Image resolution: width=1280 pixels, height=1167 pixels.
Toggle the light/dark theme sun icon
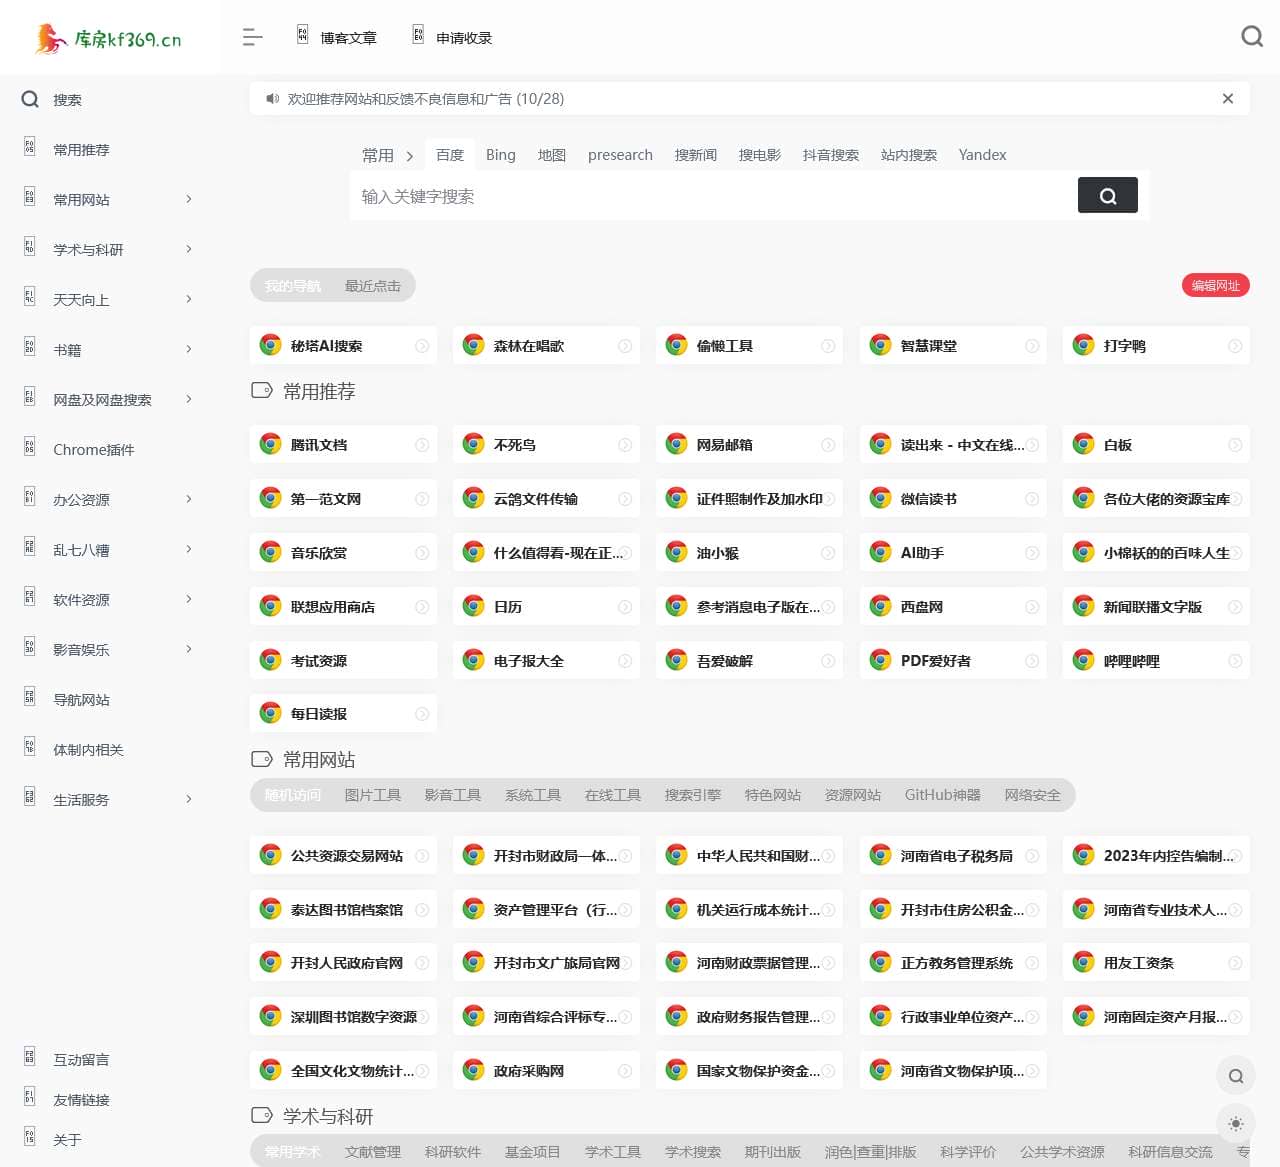point(1236,1124)
